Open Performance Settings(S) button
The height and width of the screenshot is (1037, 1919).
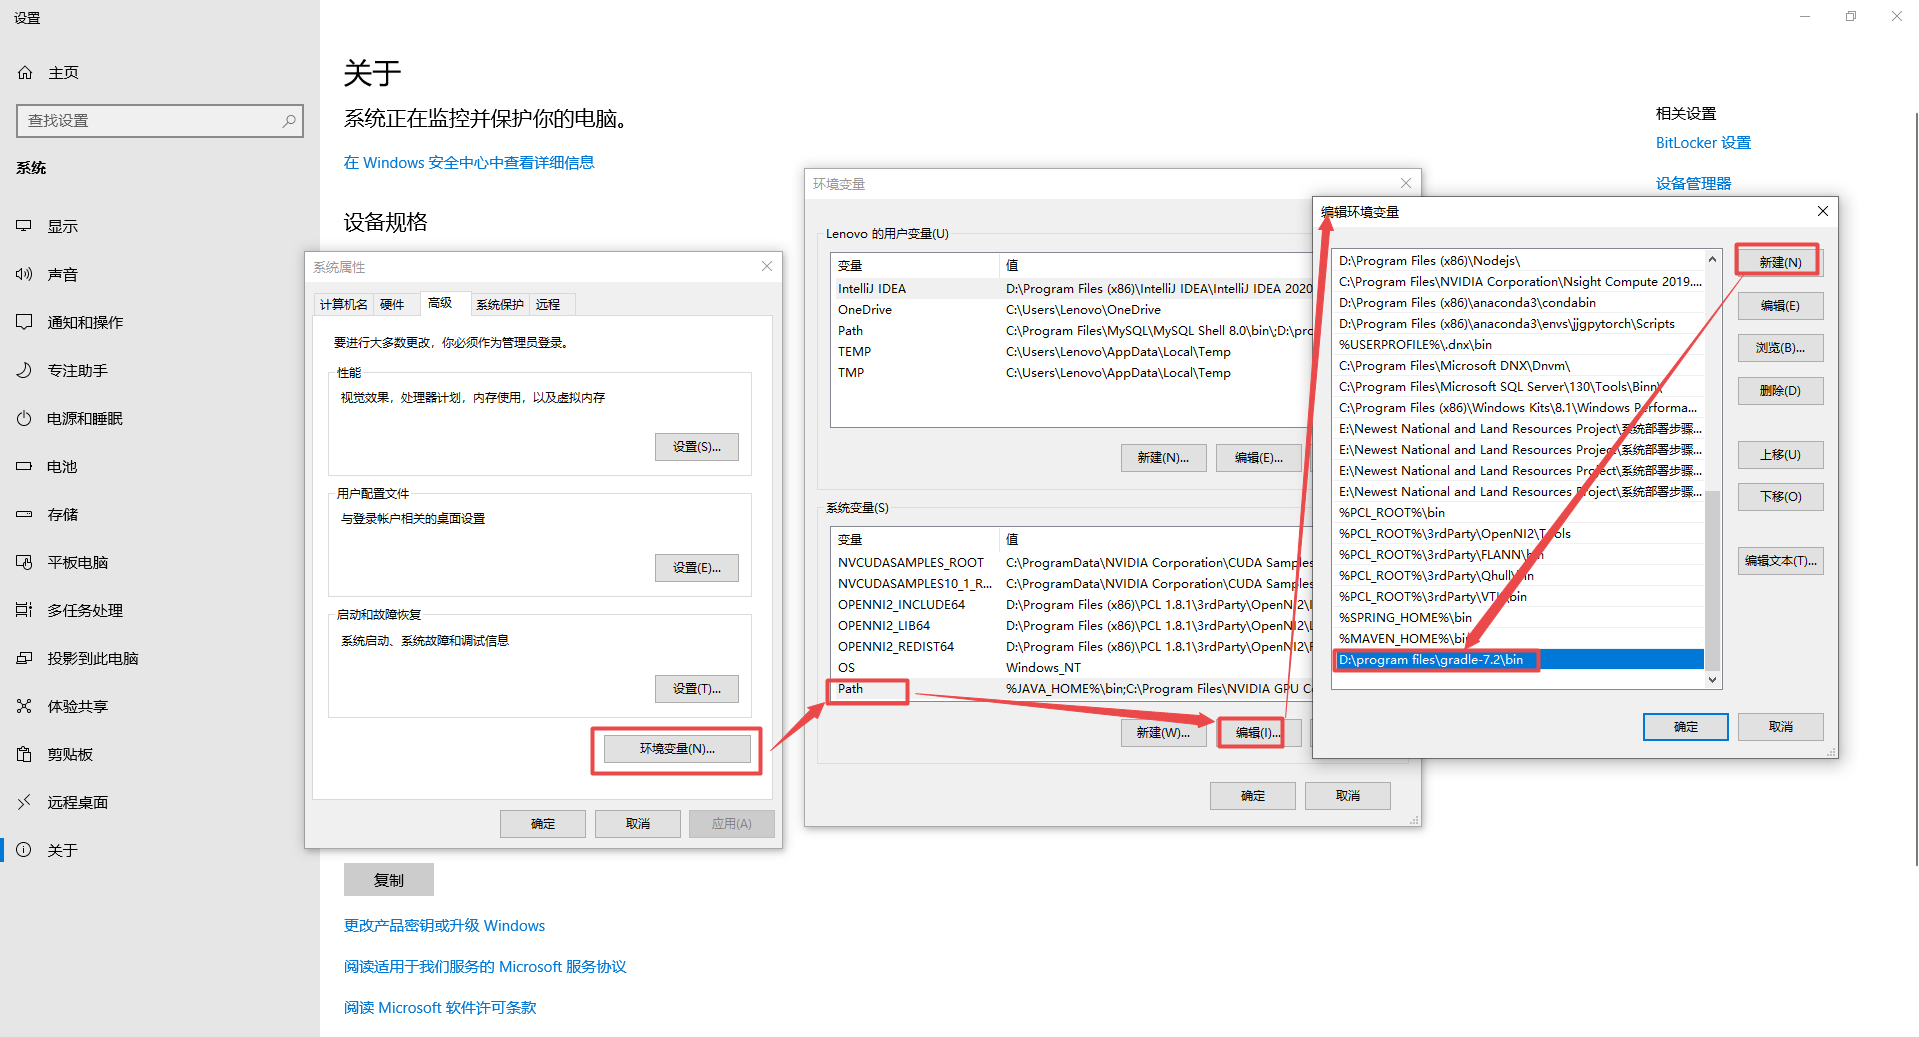(x=697, y=447)
